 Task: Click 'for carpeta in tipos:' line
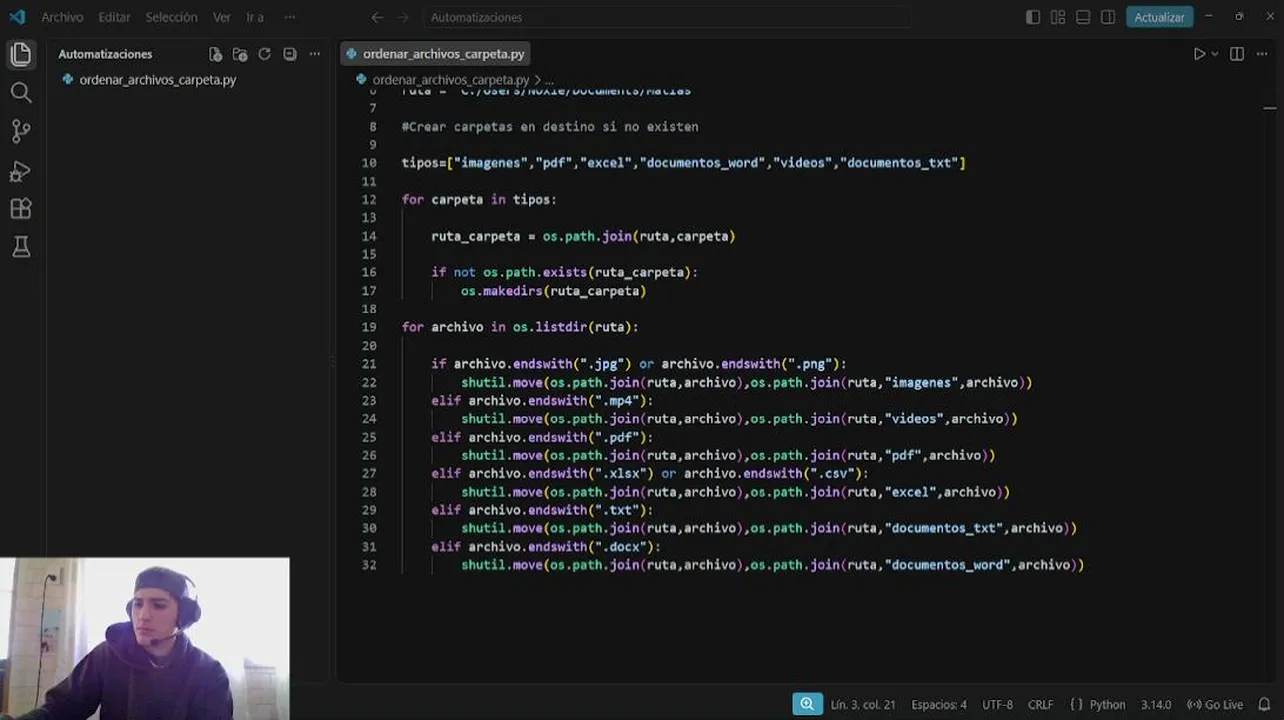pyautogui.click(x=479, y=199)
